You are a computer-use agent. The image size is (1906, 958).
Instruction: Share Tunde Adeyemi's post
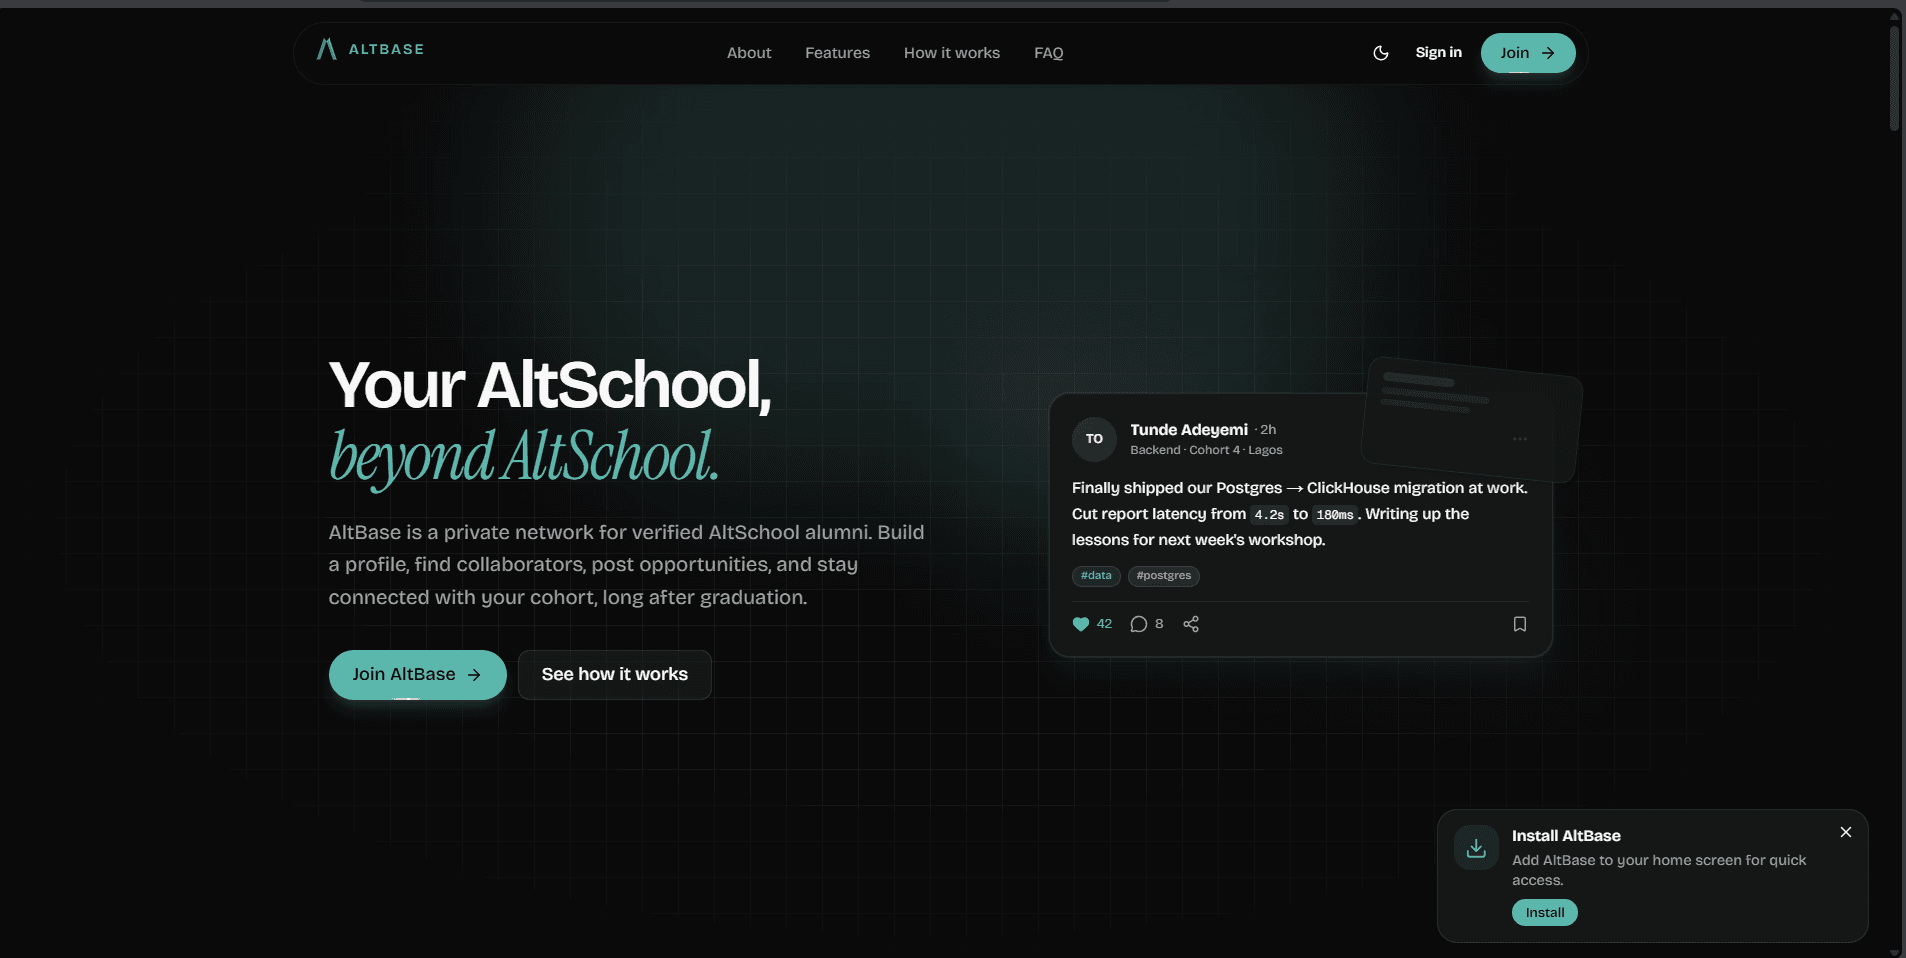(x=1191, y=624)
